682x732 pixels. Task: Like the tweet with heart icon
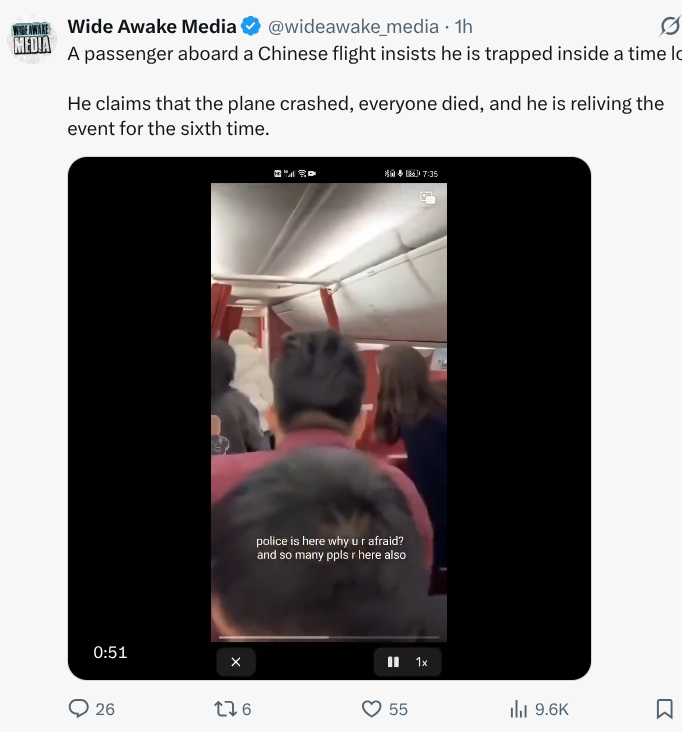coord(385,709)
